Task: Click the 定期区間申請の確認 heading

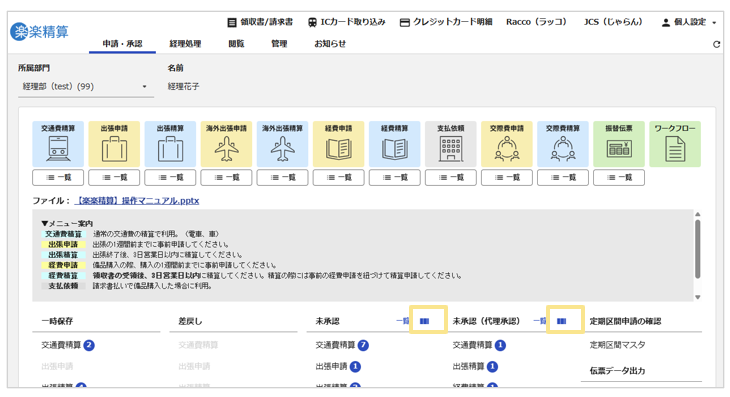Action: (x=625, y=321)
